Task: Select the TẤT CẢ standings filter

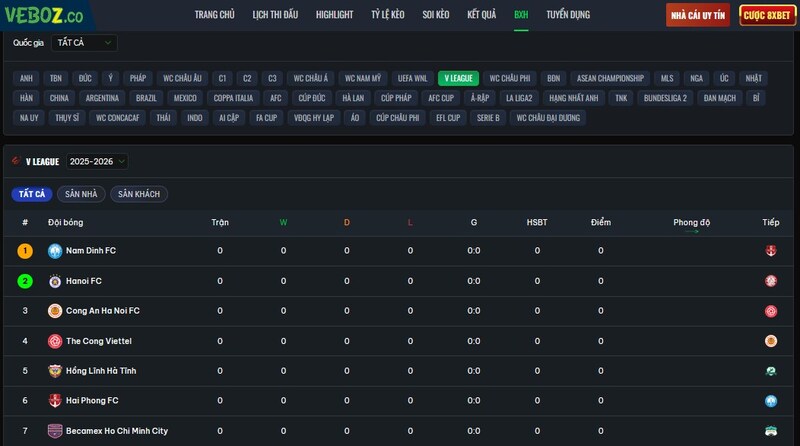Action: click(x=32, y=194)
